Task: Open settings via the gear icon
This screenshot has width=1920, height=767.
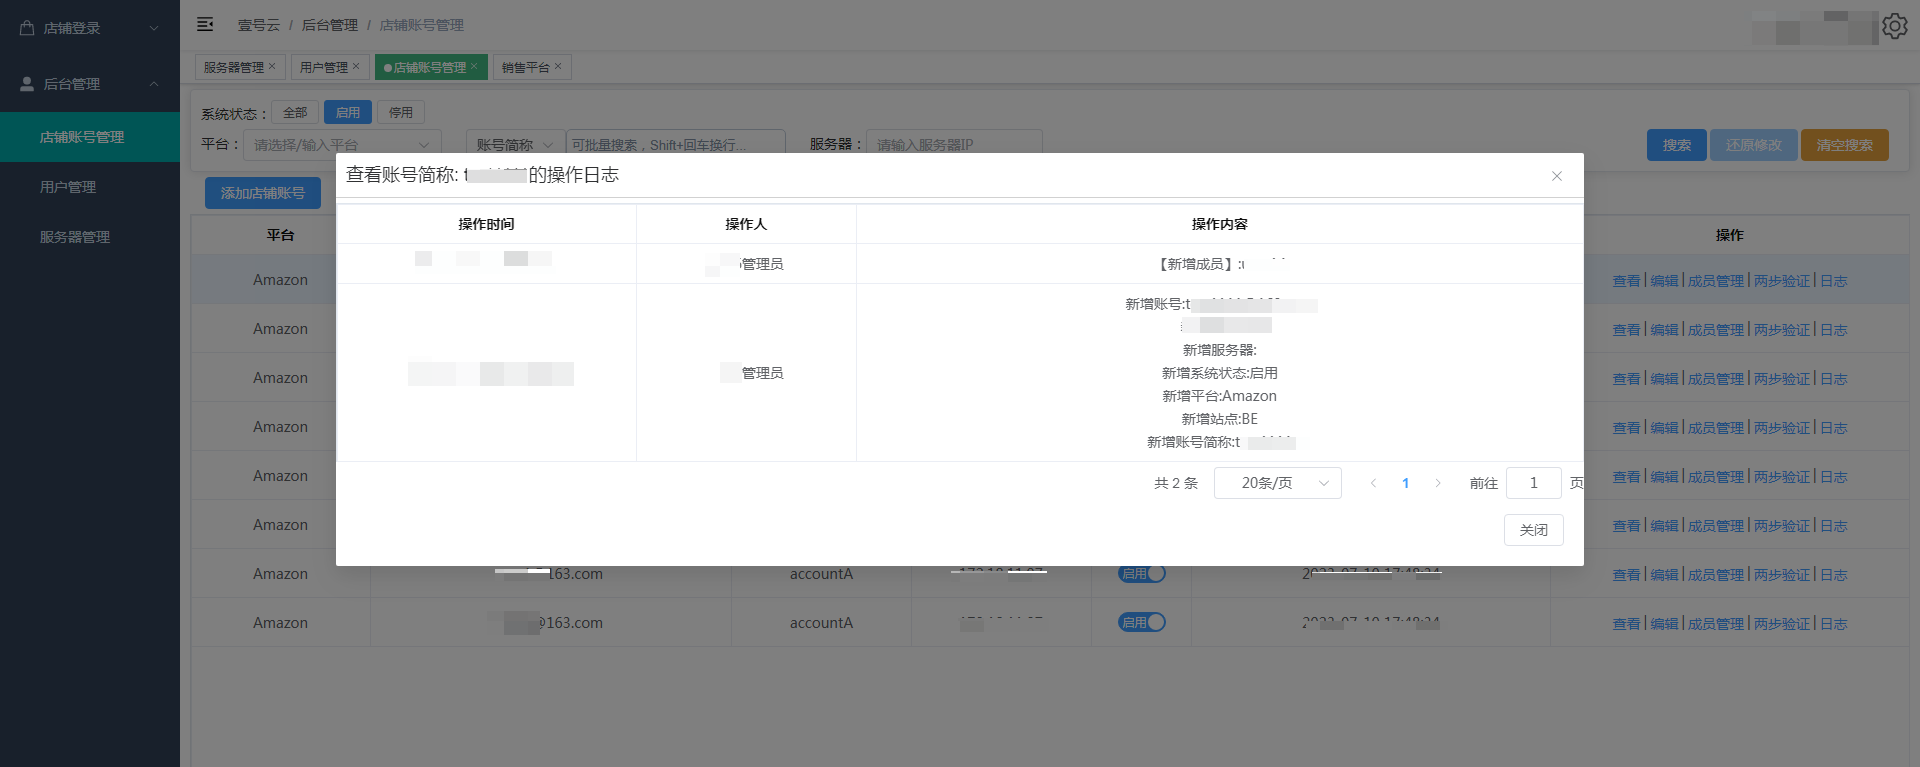Action: [x=1894, y=26]
